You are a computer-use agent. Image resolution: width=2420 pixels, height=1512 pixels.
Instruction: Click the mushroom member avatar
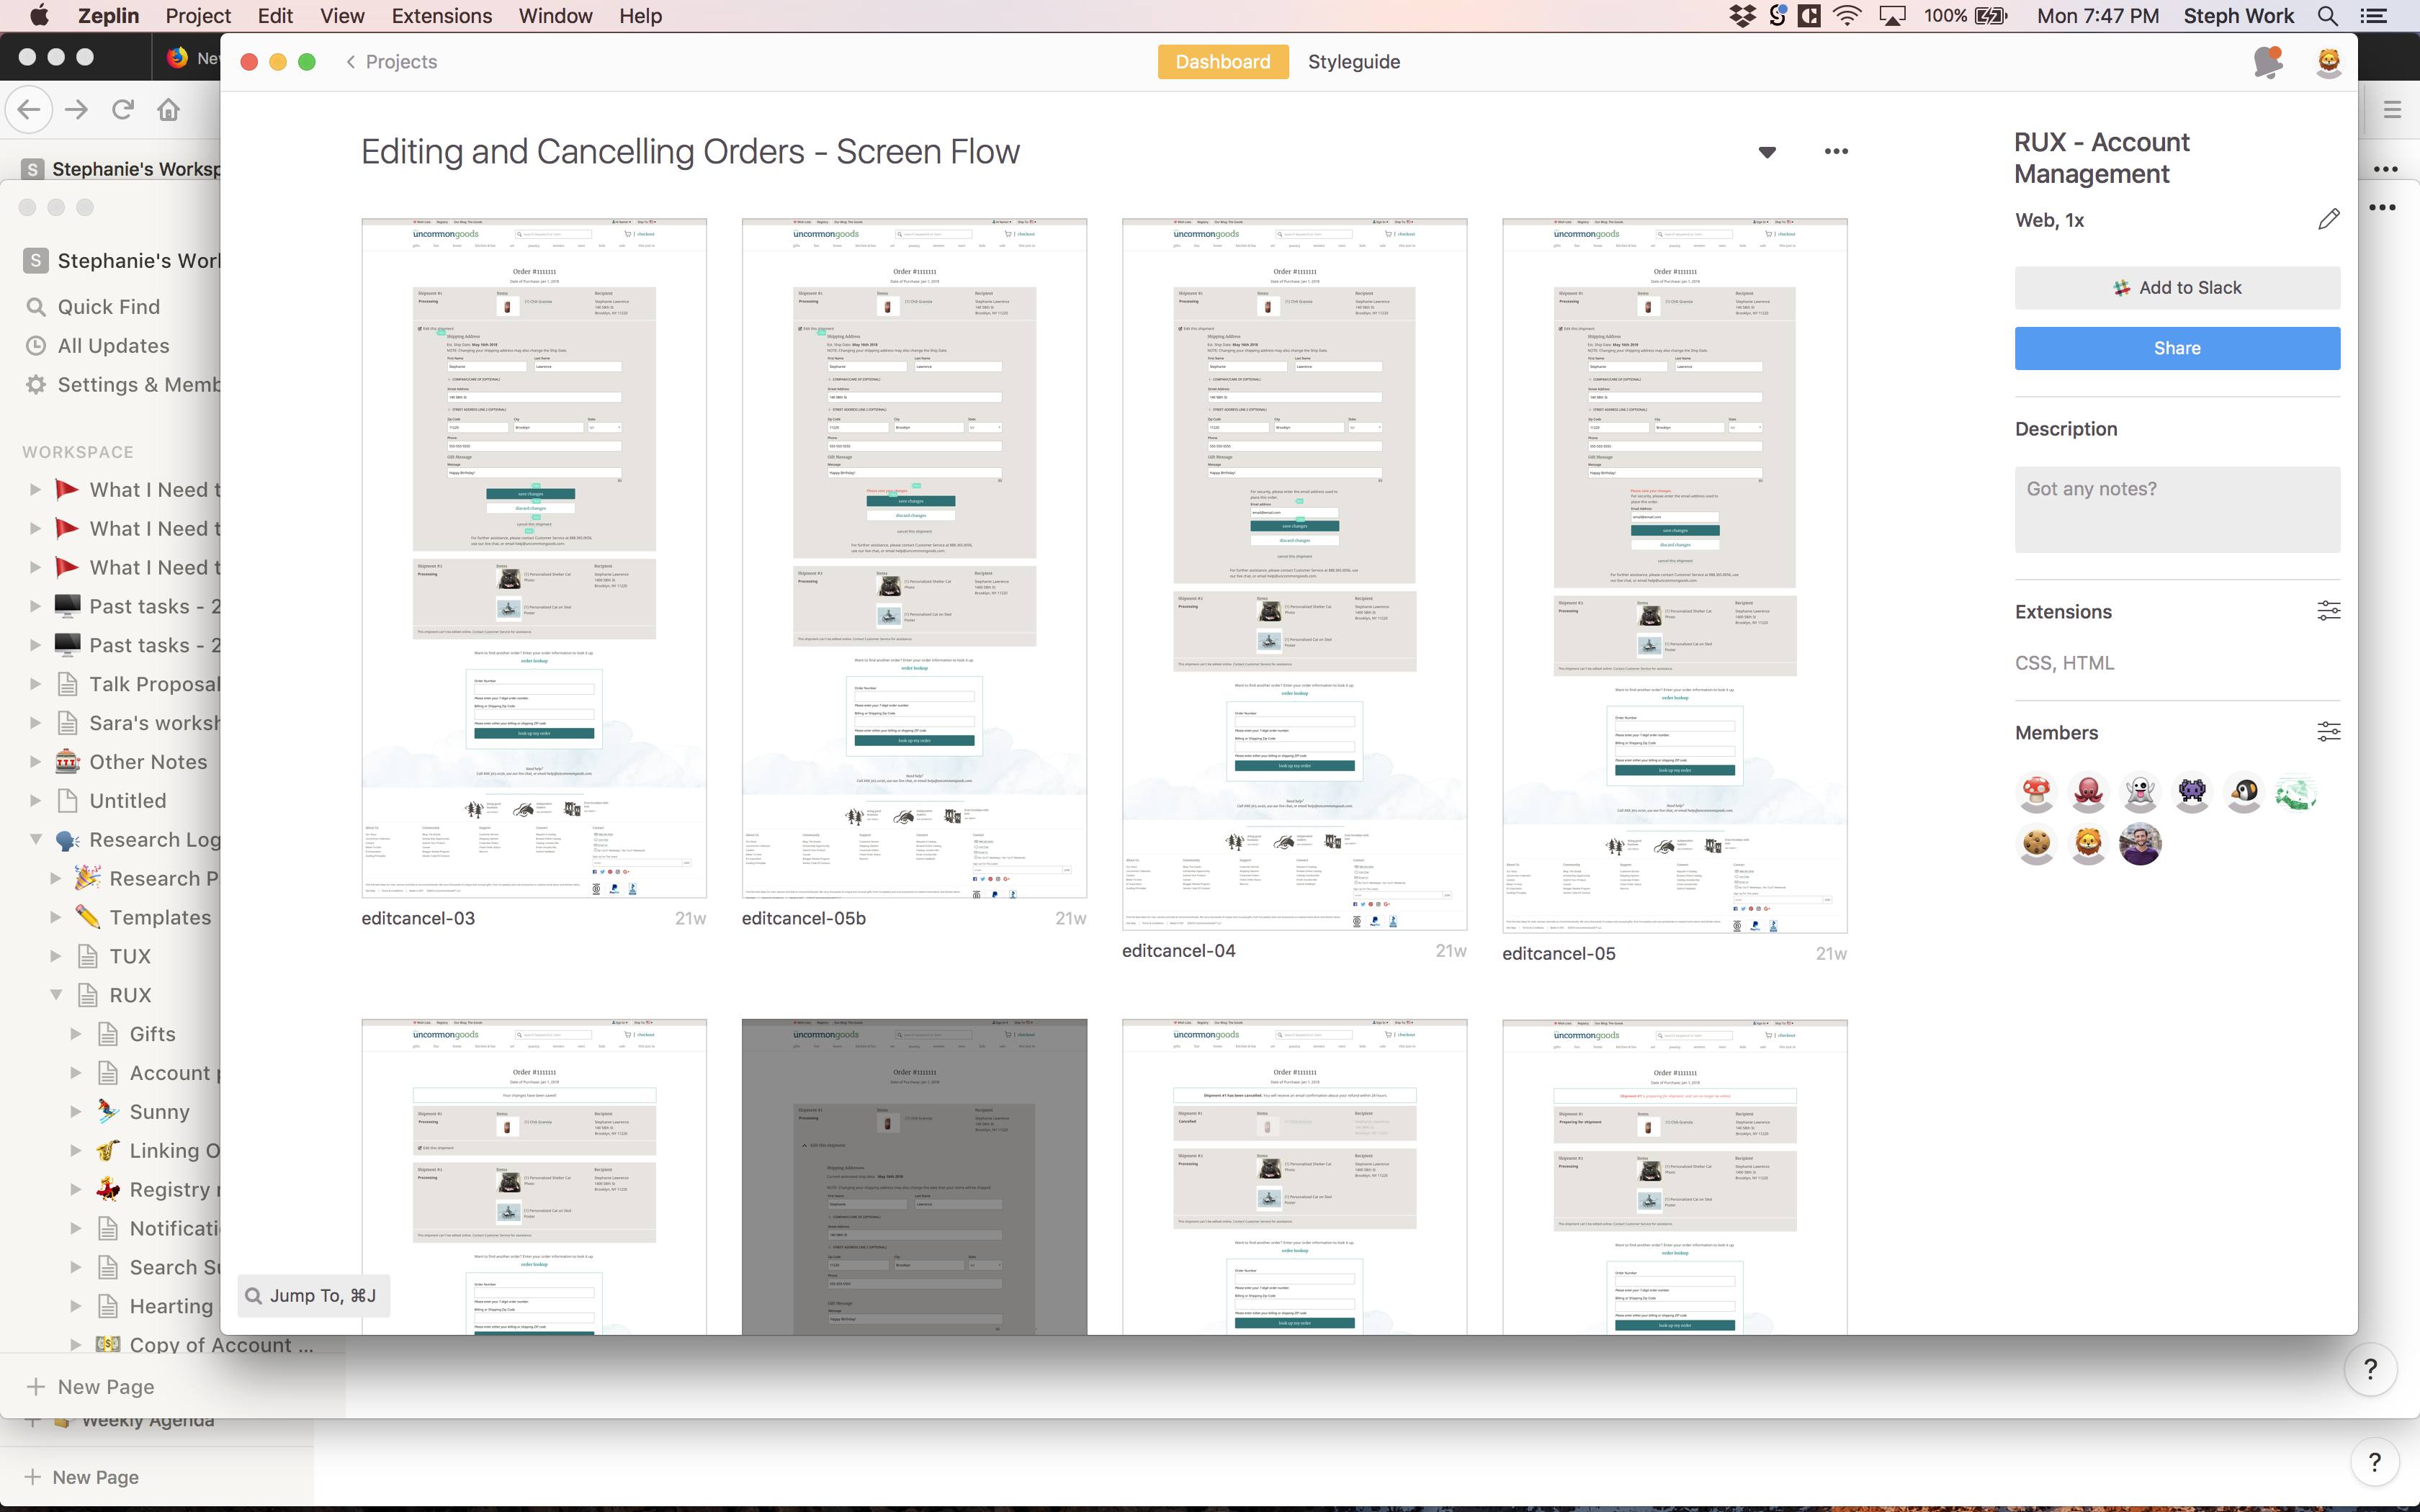tap(2037, 793)
